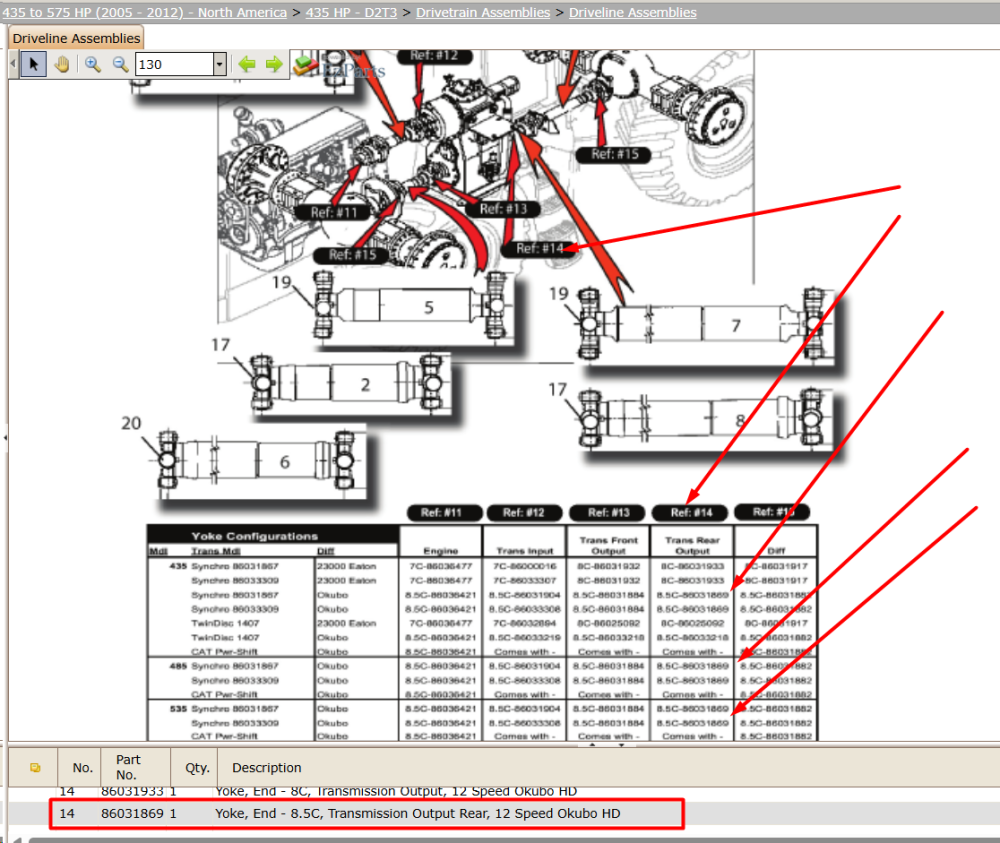1000x843 pixels.
Task: Open the zoom level dropdown arrow
Action: [x=220, y=64]
